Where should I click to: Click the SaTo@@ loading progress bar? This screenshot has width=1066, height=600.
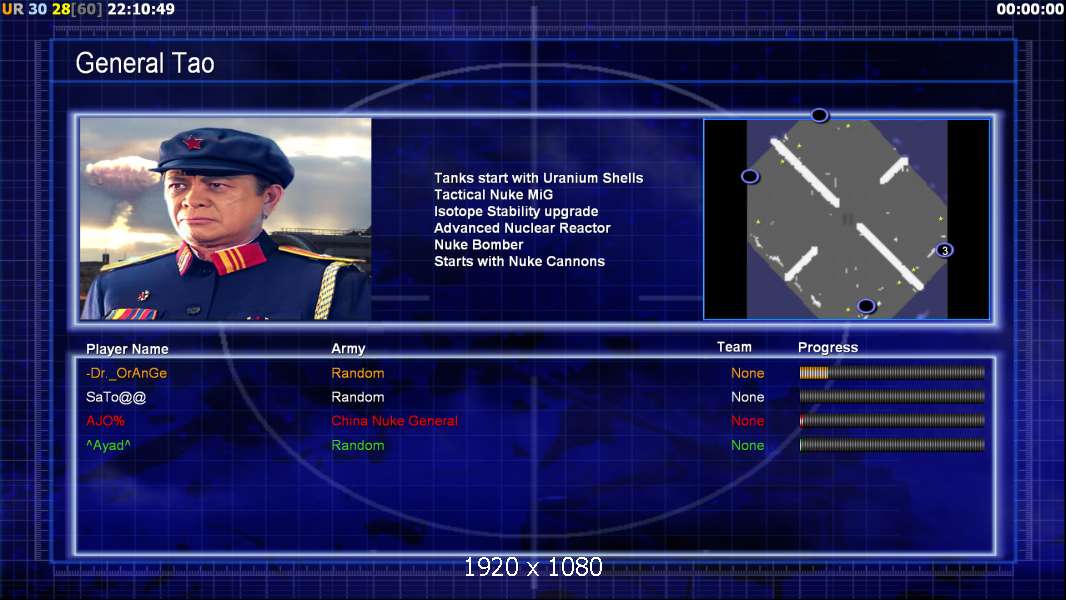point(892,396)
